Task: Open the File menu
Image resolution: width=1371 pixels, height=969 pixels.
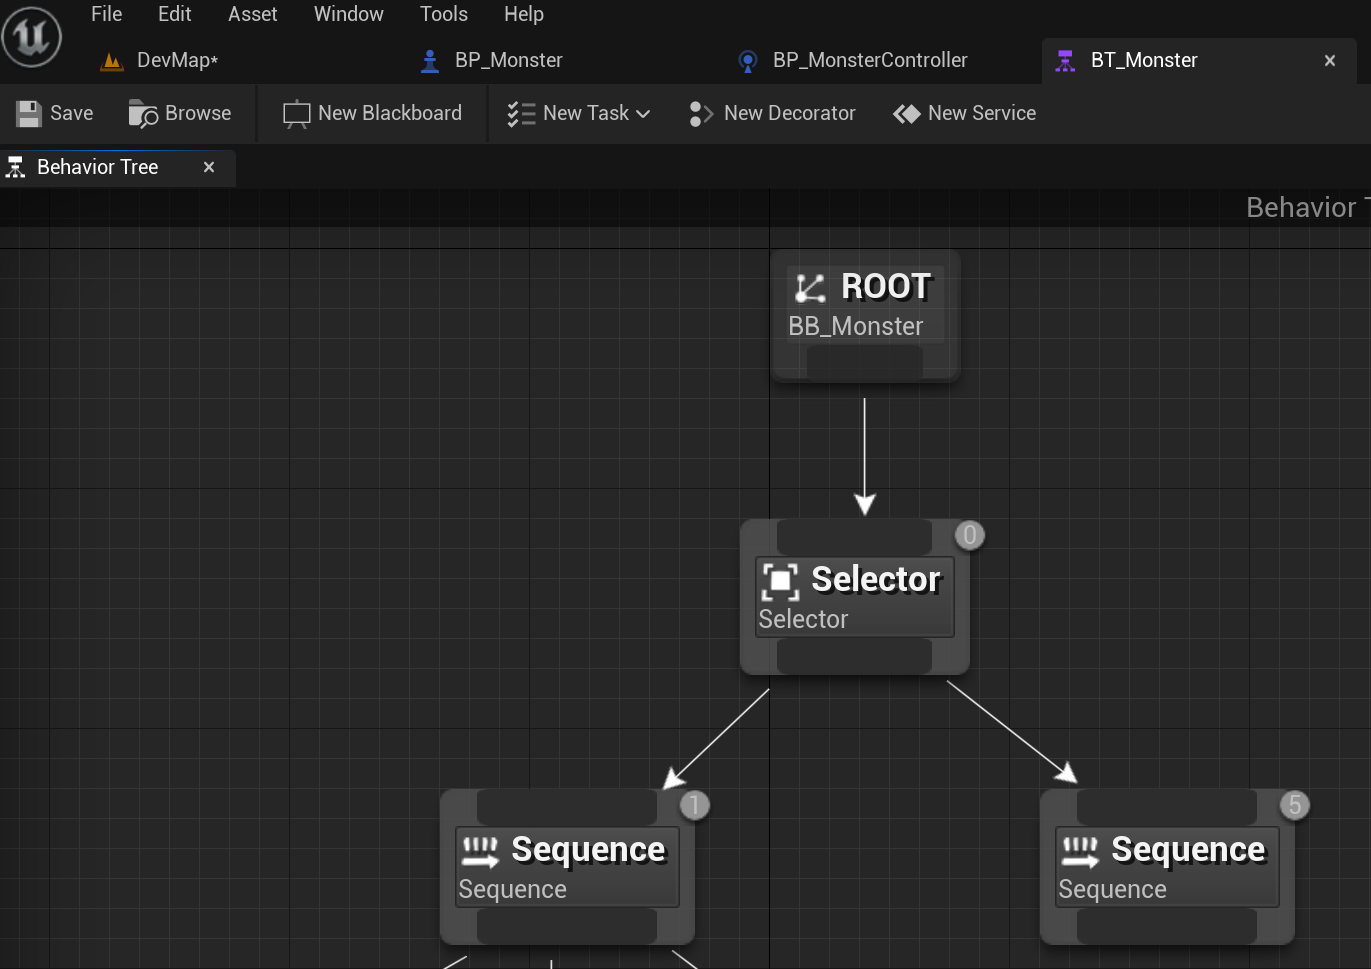Action: pyautogui.click(x=106, y=14)
